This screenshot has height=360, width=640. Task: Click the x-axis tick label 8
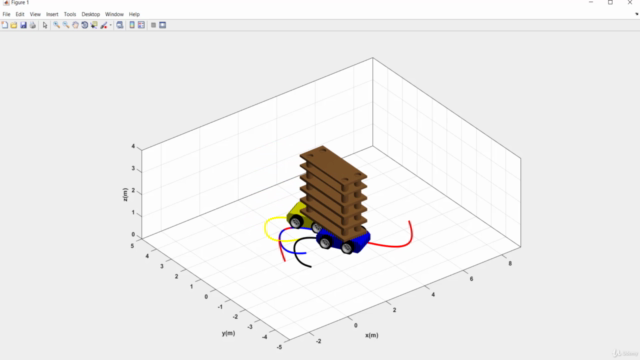click(x=510, y=264)
